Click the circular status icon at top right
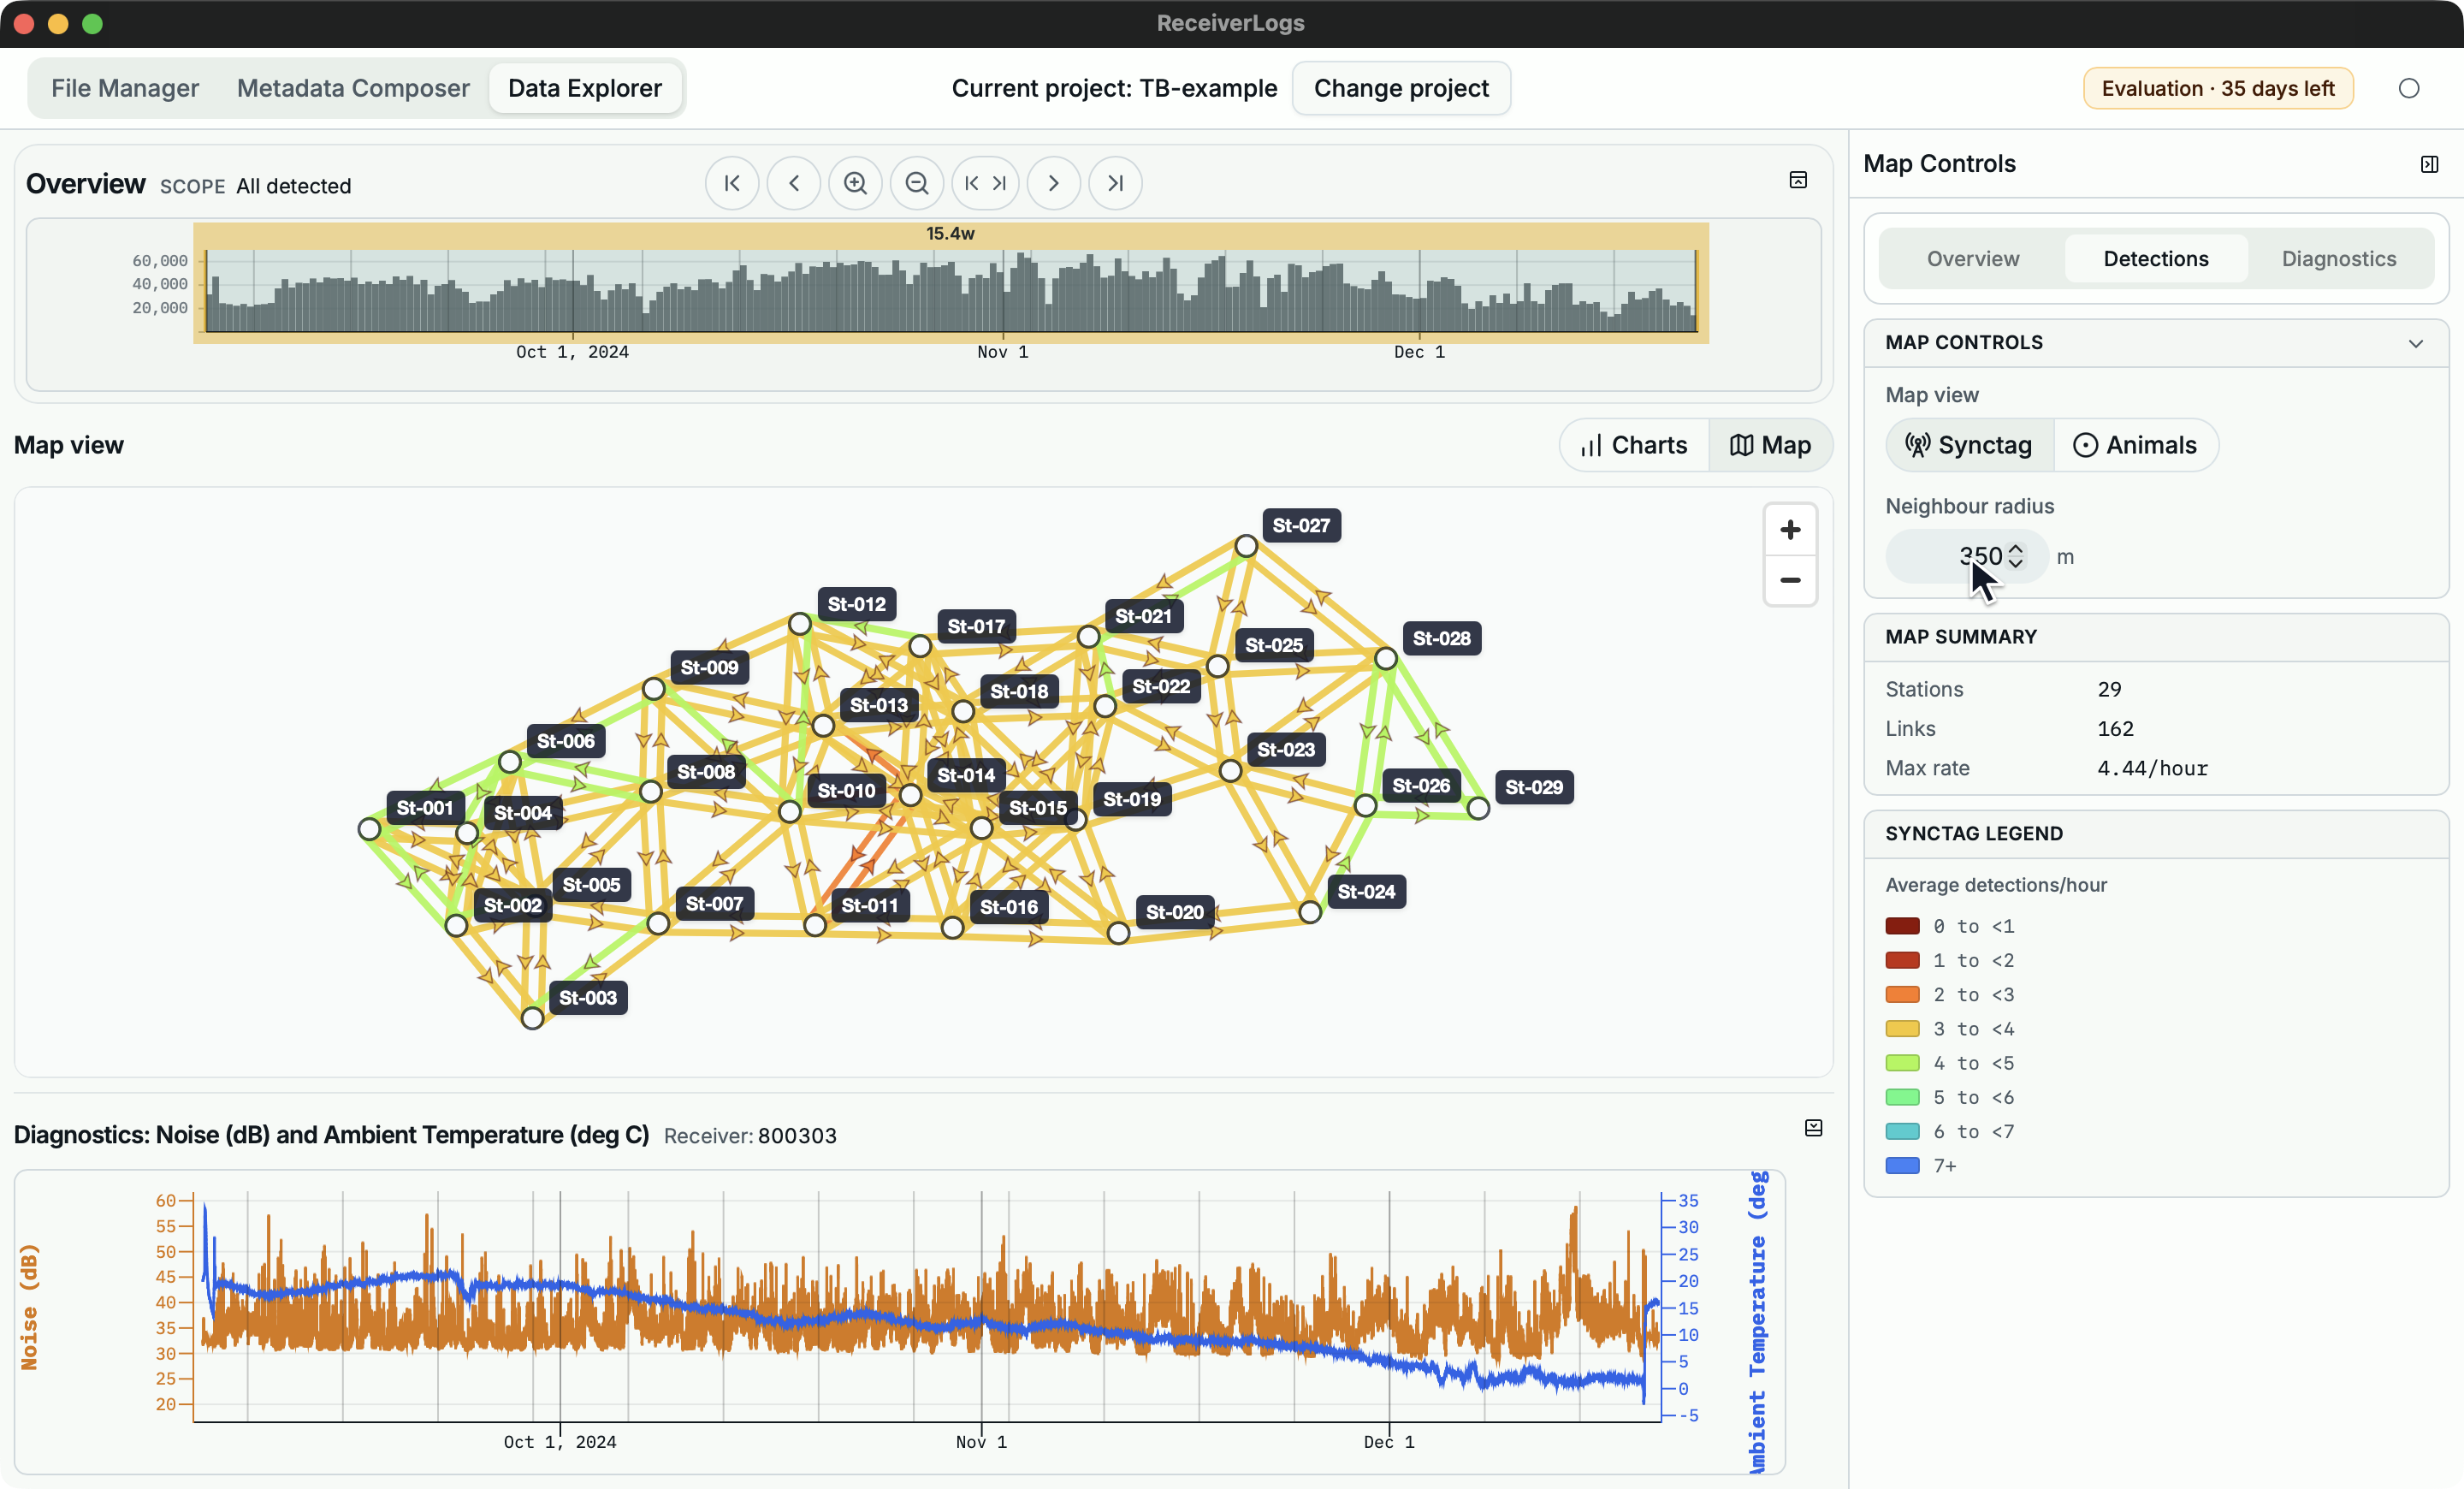Image resolution: width=2464 pixels, height=1489 pixels. pyautogui.click(x=2409, y=89)
